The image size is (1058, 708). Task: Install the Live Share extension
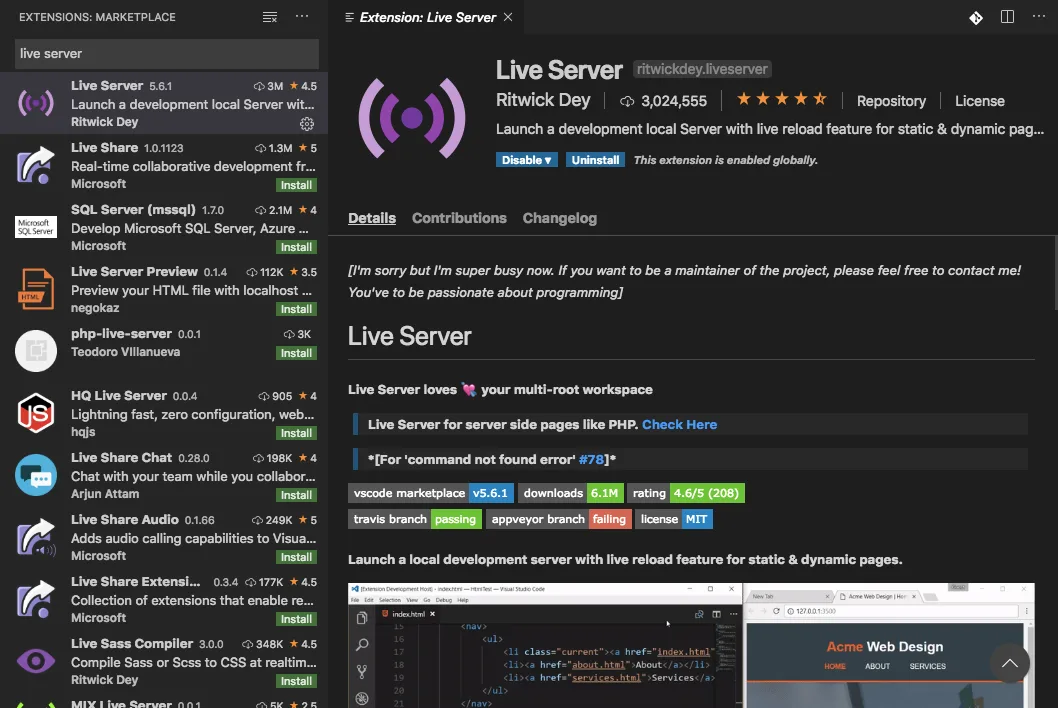tap(296, 185)
